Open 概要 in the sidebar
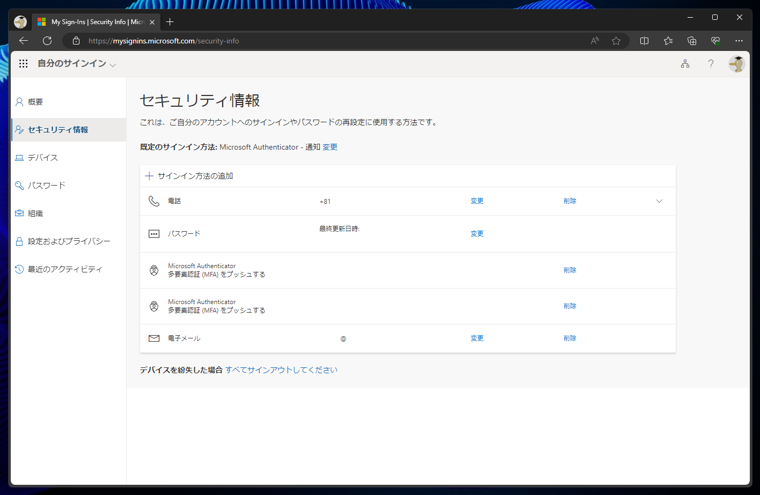 click(x=68, y=102)
